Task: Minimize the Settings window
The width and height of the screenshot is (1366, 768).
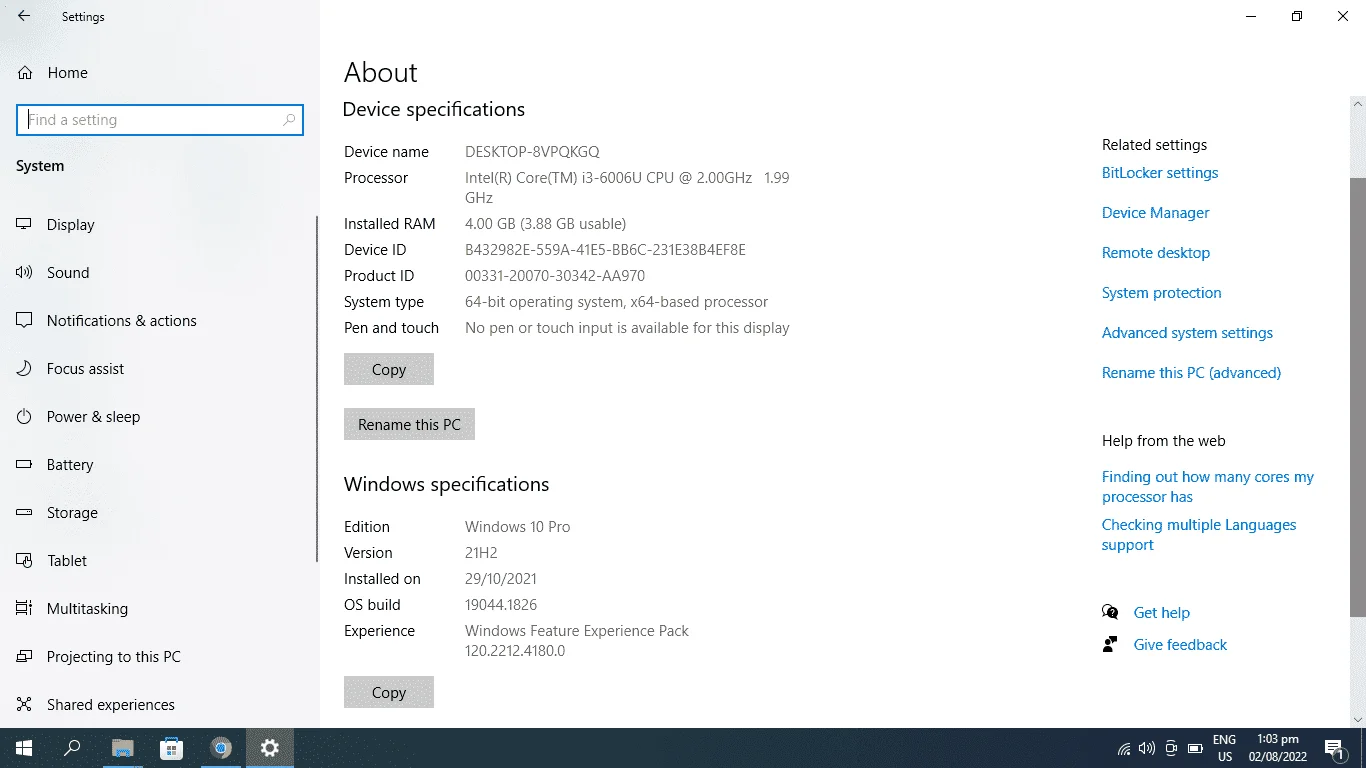Action: tap(1251, 16)
